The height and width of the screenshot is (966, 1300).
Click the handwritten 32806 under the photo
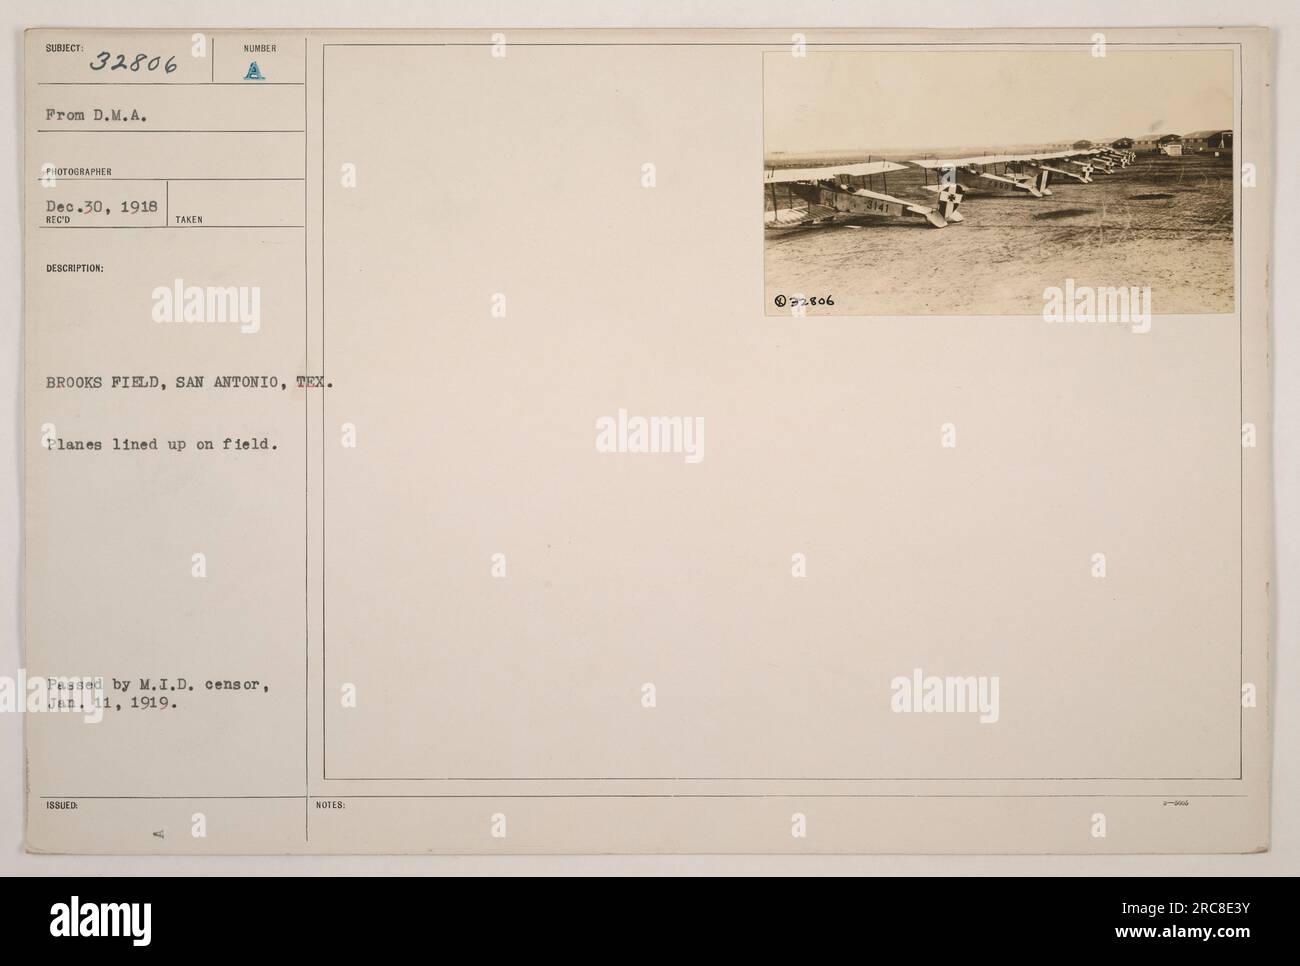pyautogui.click(x=806, y=301)
